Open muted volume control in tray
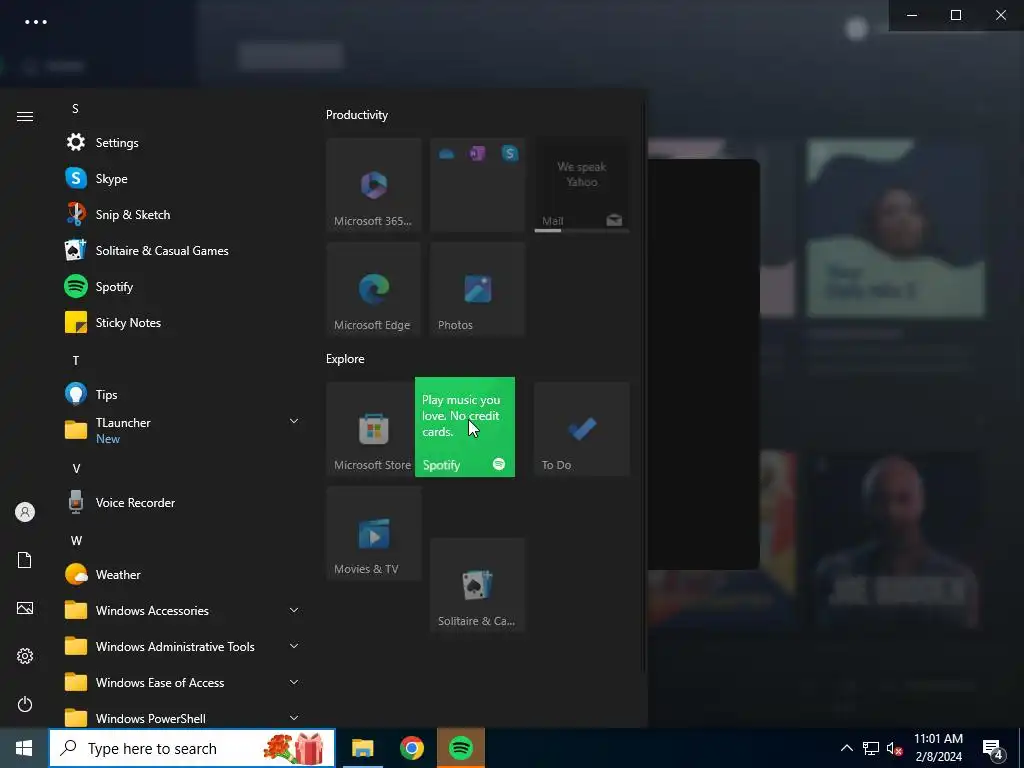Screen dimensions: 1024x768 click(x=894, y=748)
